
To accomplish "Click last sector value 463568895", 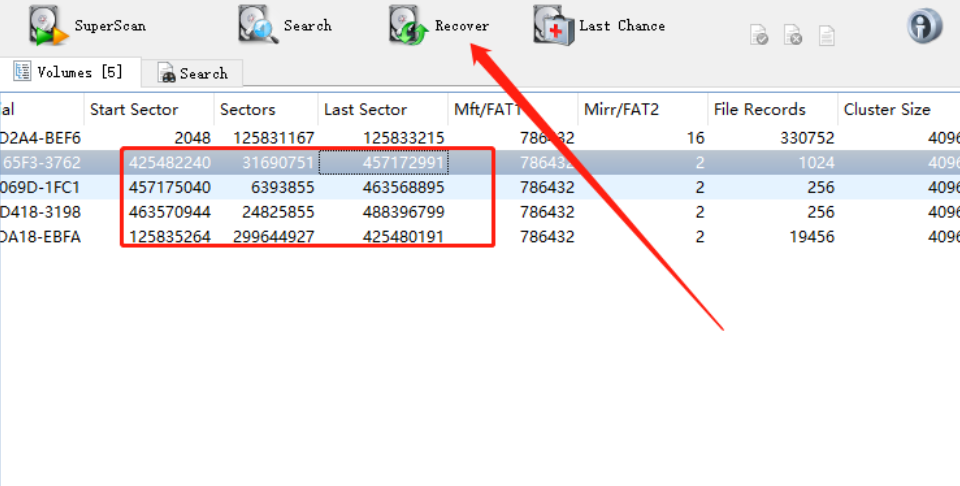I will [x=403, y=187].
